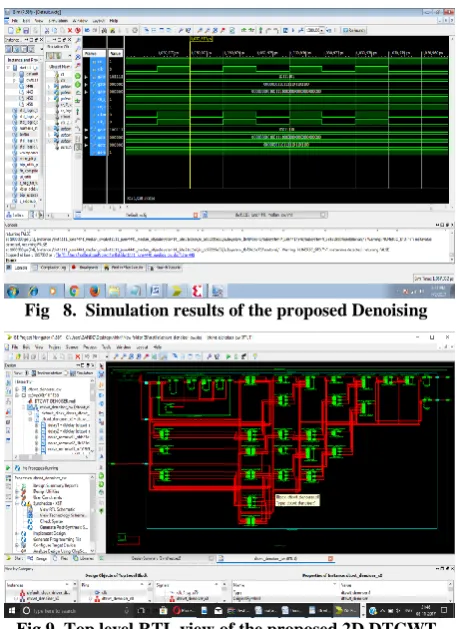Click Relaunch button in ISim toolbar
The image size is (457, 629).
[353, 30]
